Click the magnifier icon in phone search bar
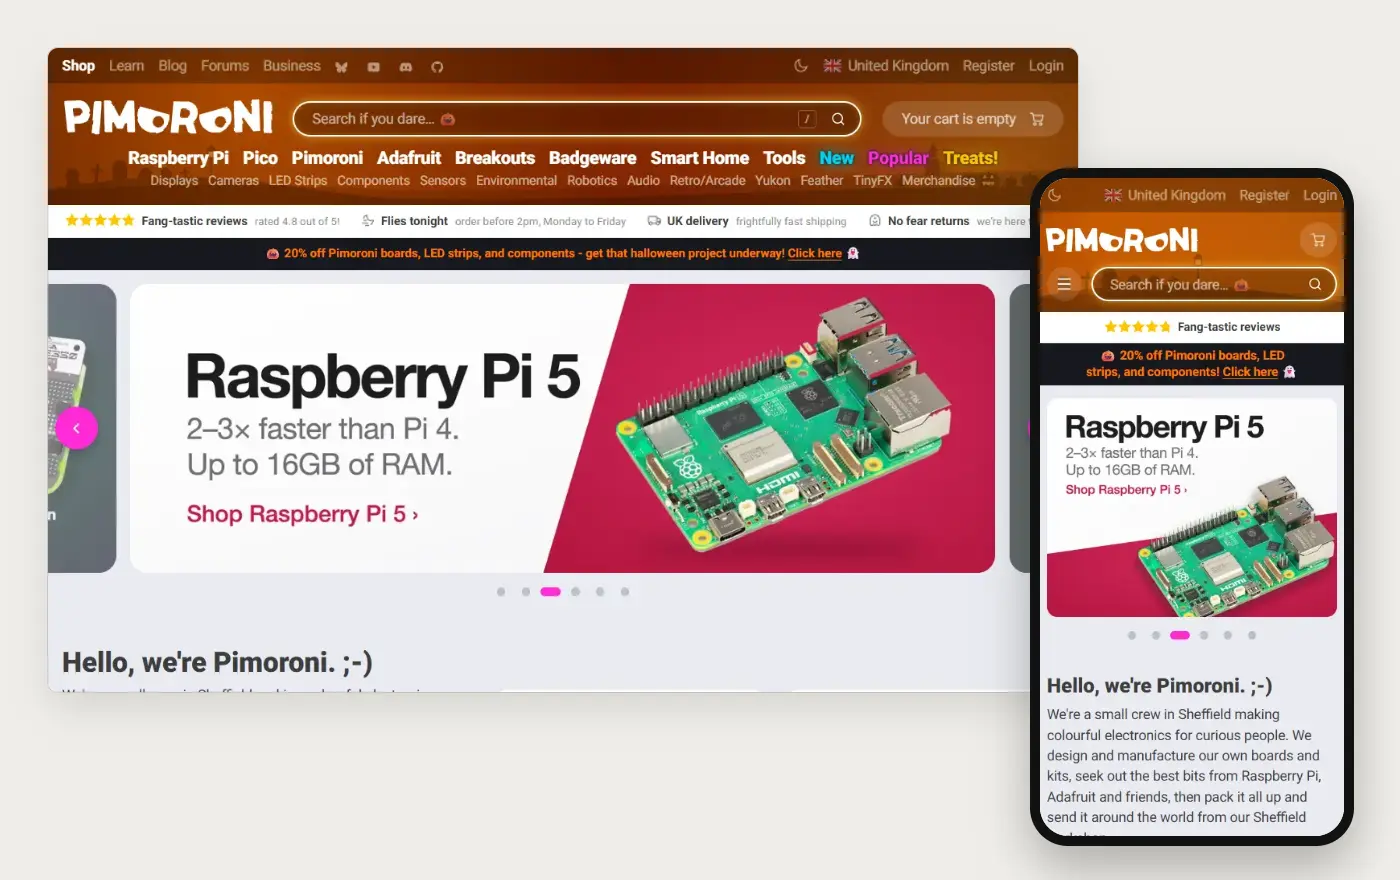The image size is (1400, 880). pyautogui.click(x=1315, y=284)
